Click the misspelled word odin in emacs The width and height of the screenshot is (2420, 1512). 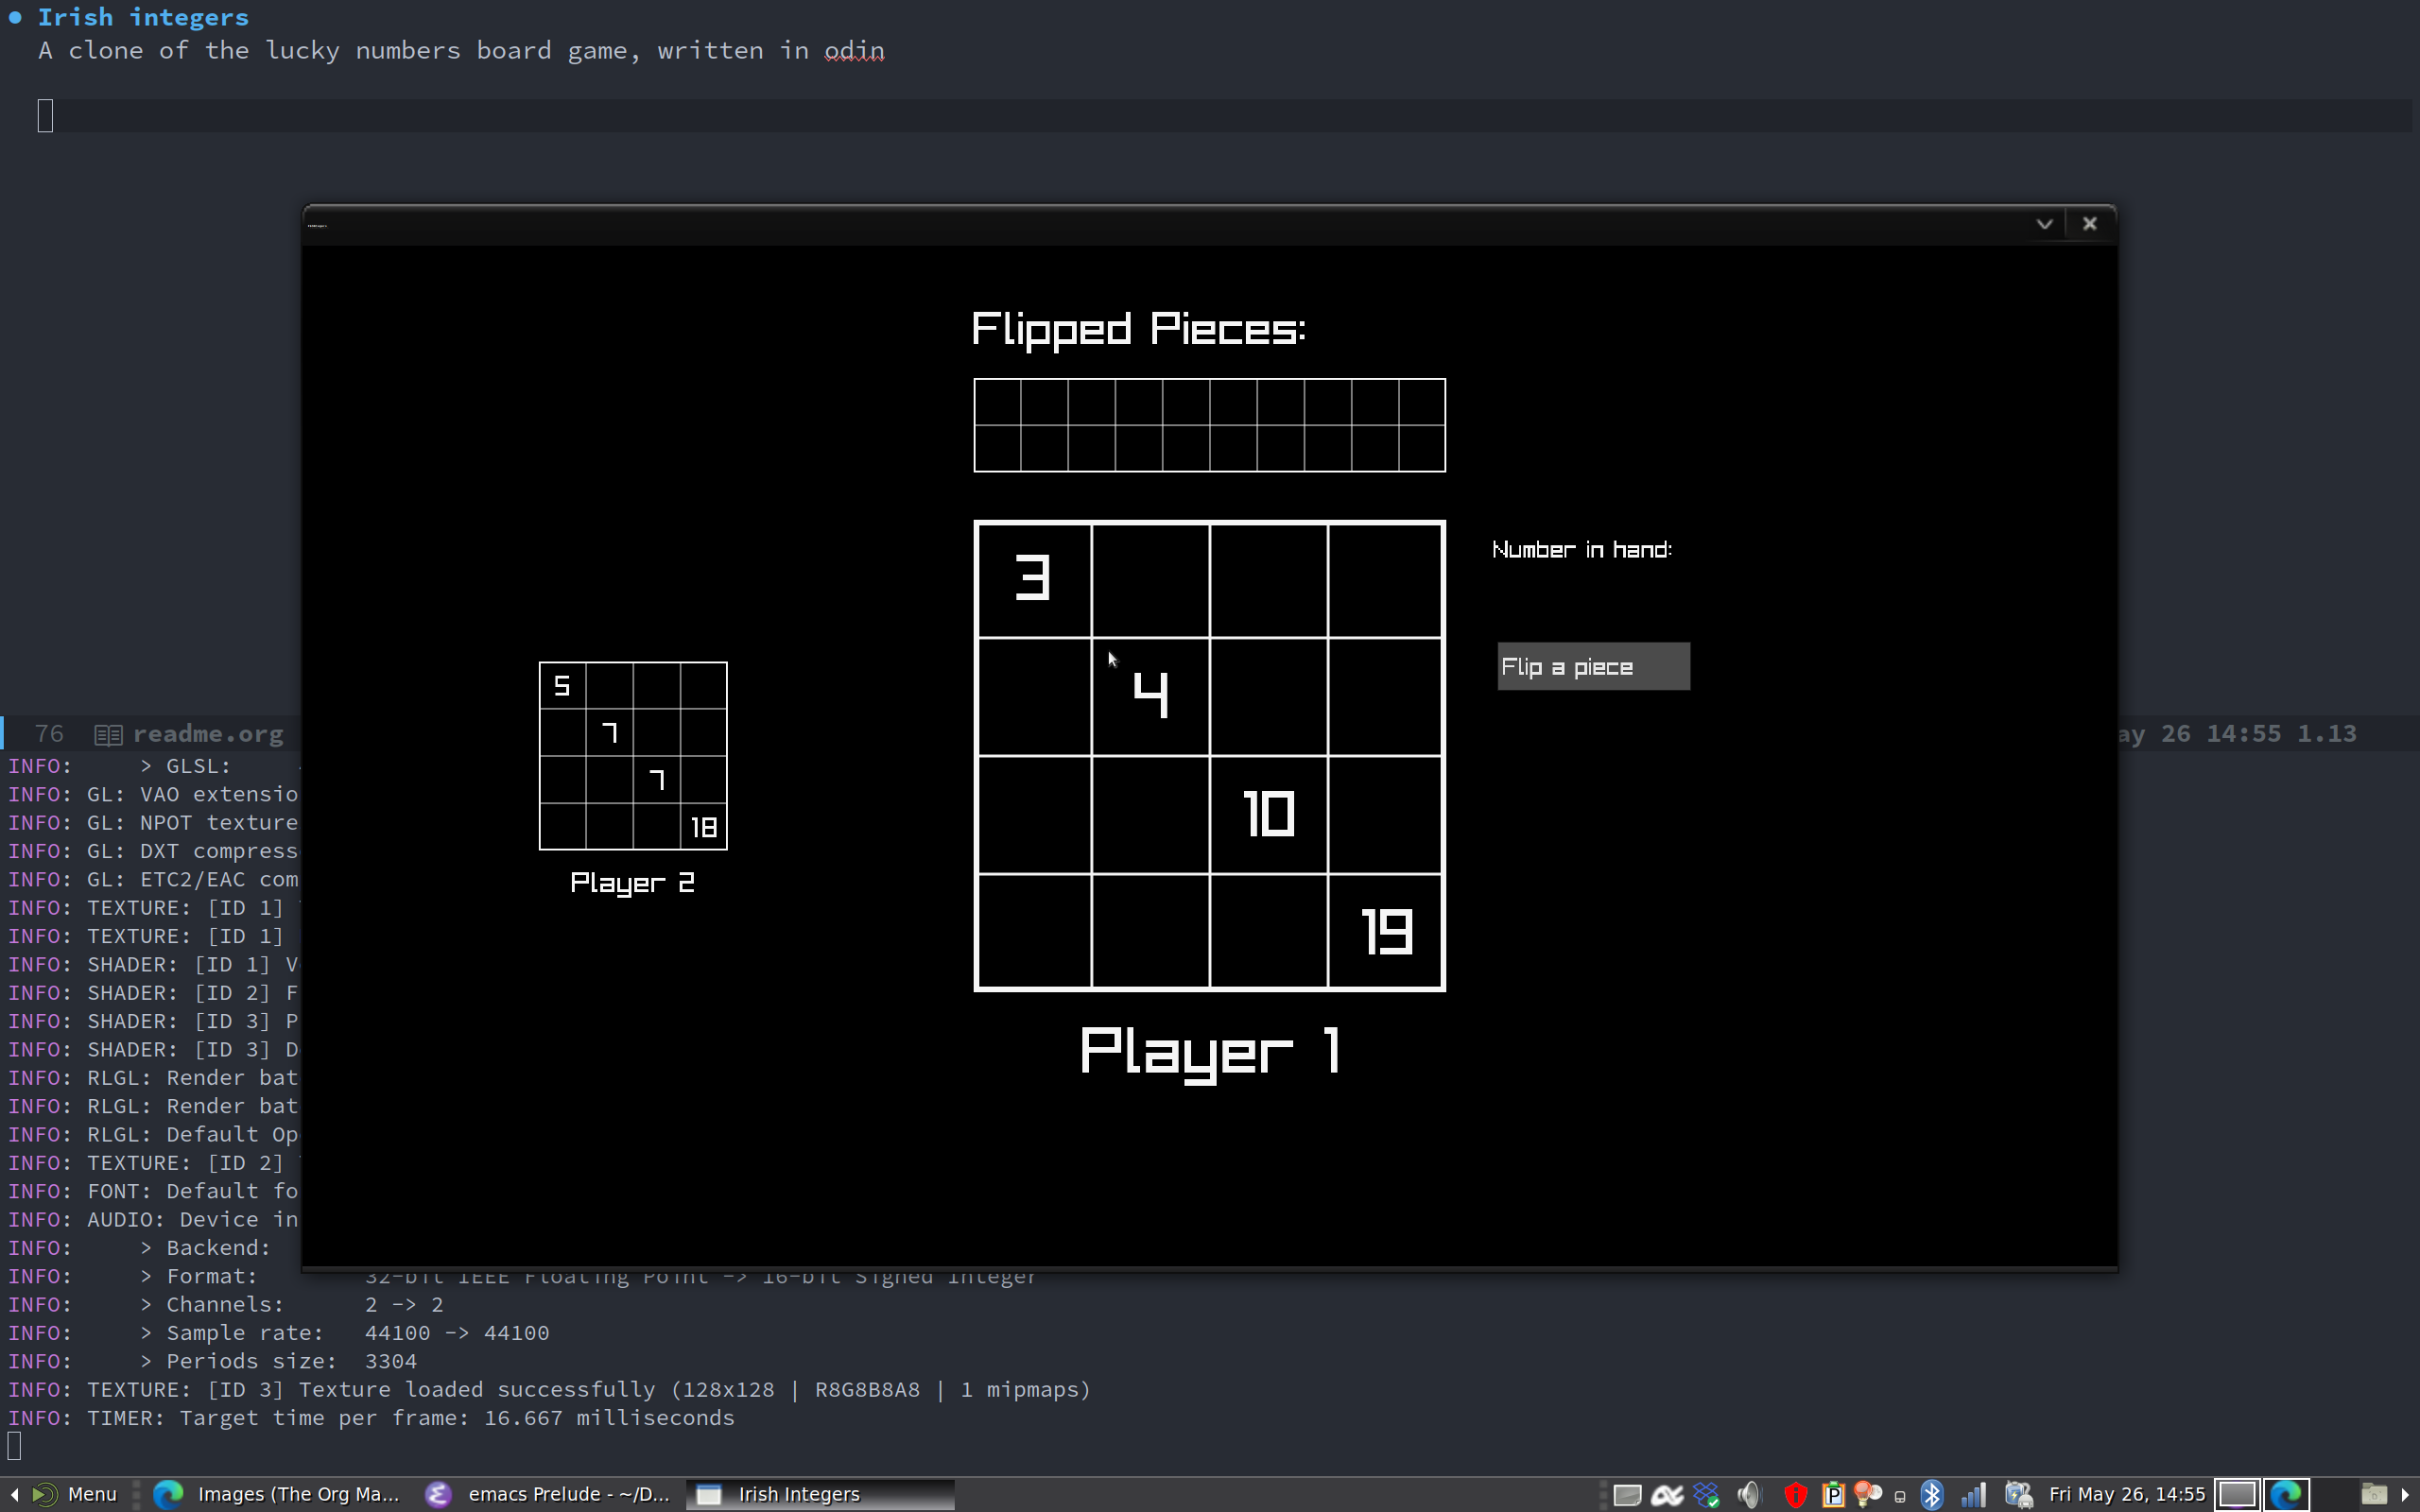854,50
